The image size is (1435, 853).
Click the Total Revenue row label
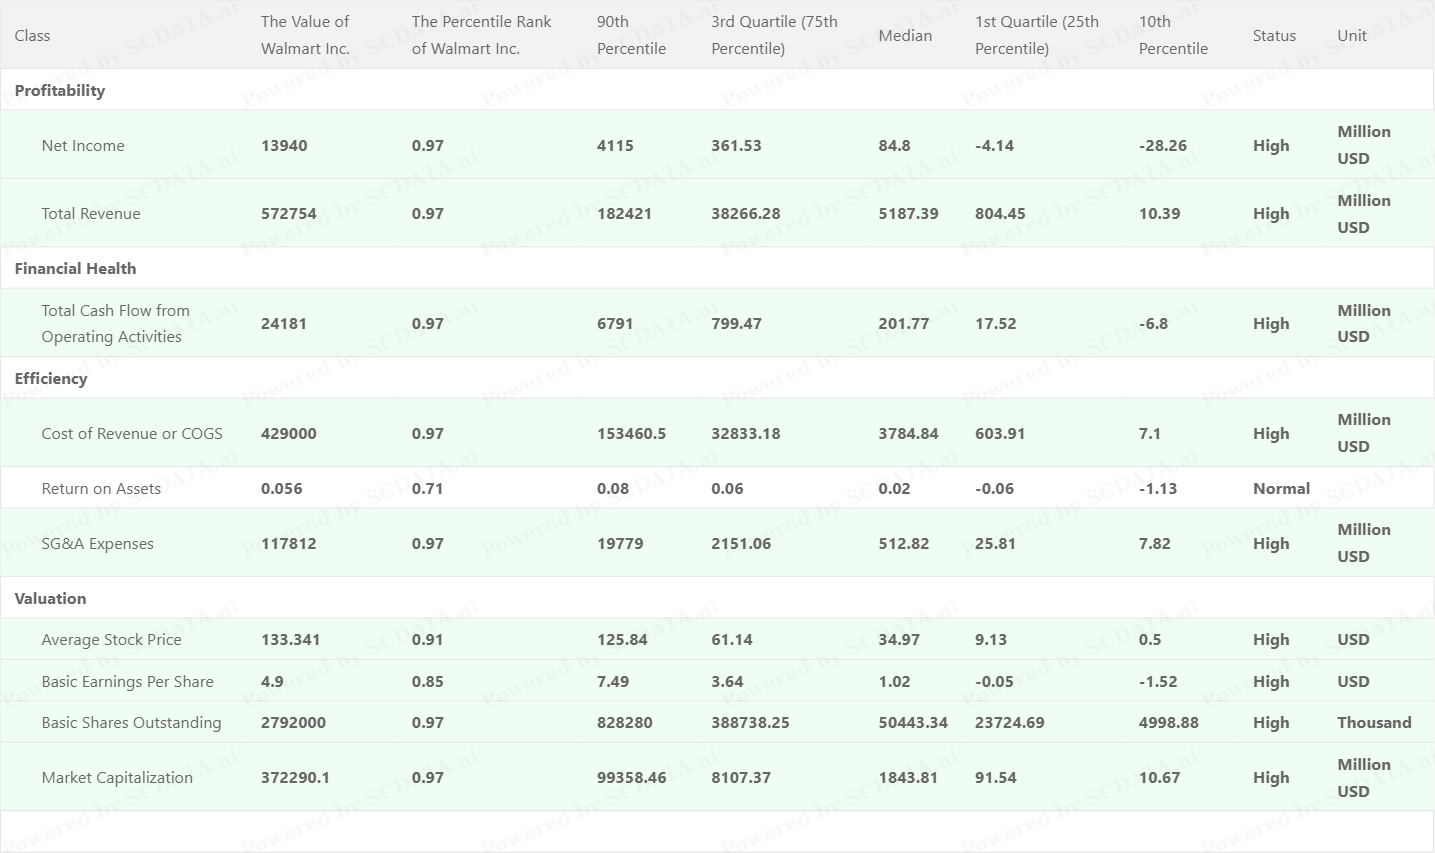click(91, 213)
